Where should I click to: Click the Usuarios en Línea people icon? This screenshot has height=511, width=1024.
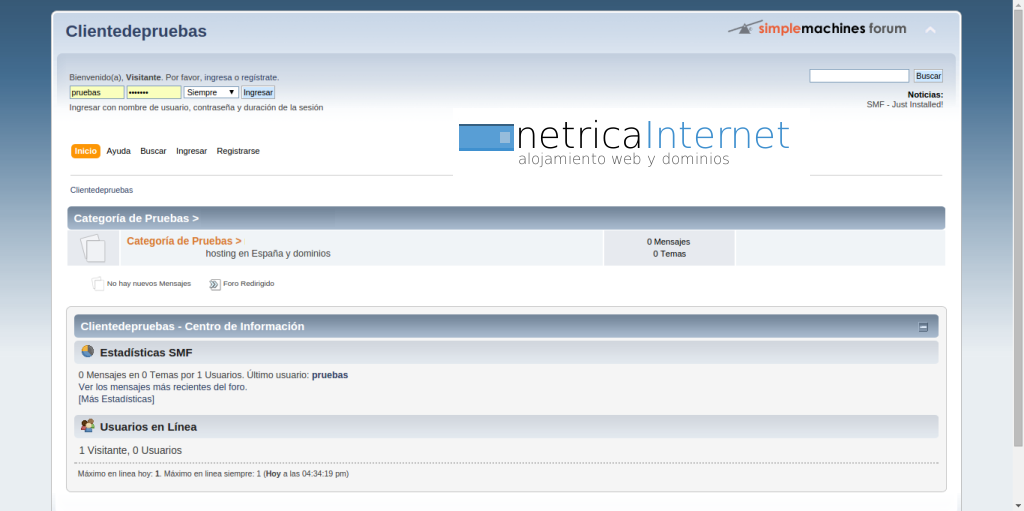tap(88, 426)
